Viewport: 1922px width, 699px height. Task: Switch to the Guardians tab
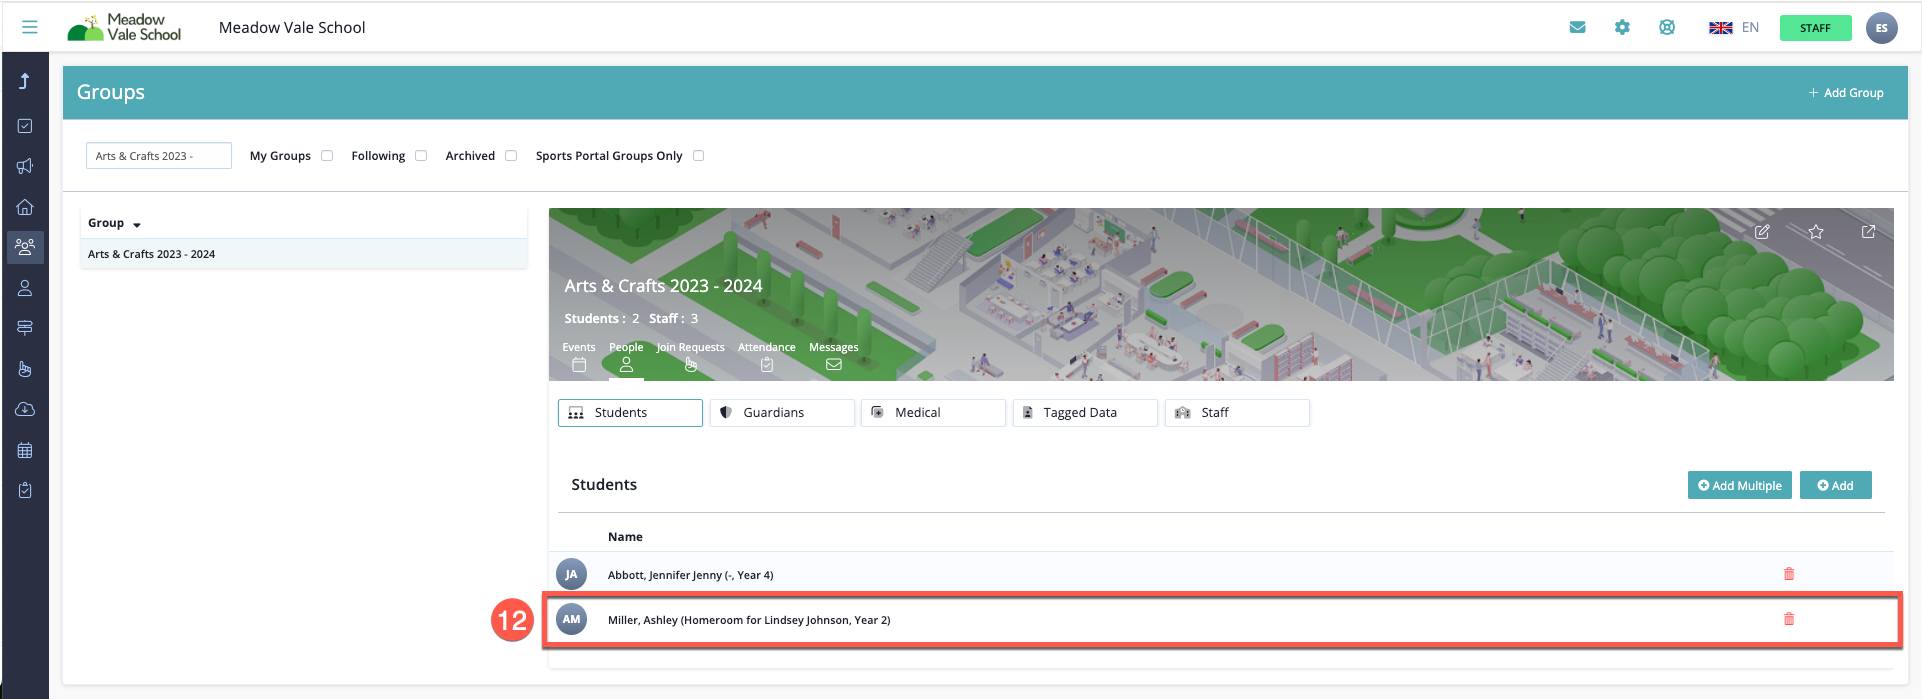click(x=782, y=413)
